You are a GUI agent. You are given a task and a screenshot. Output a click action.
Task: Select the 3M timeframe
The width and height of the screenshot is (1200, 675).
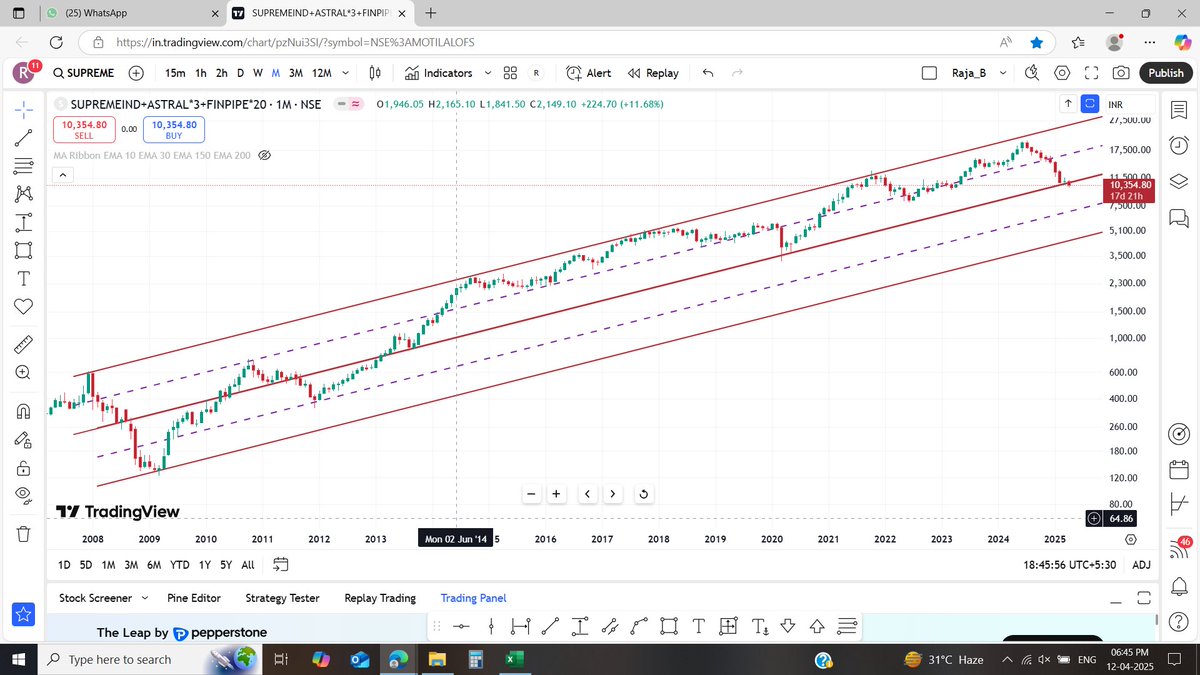point(296,73)
